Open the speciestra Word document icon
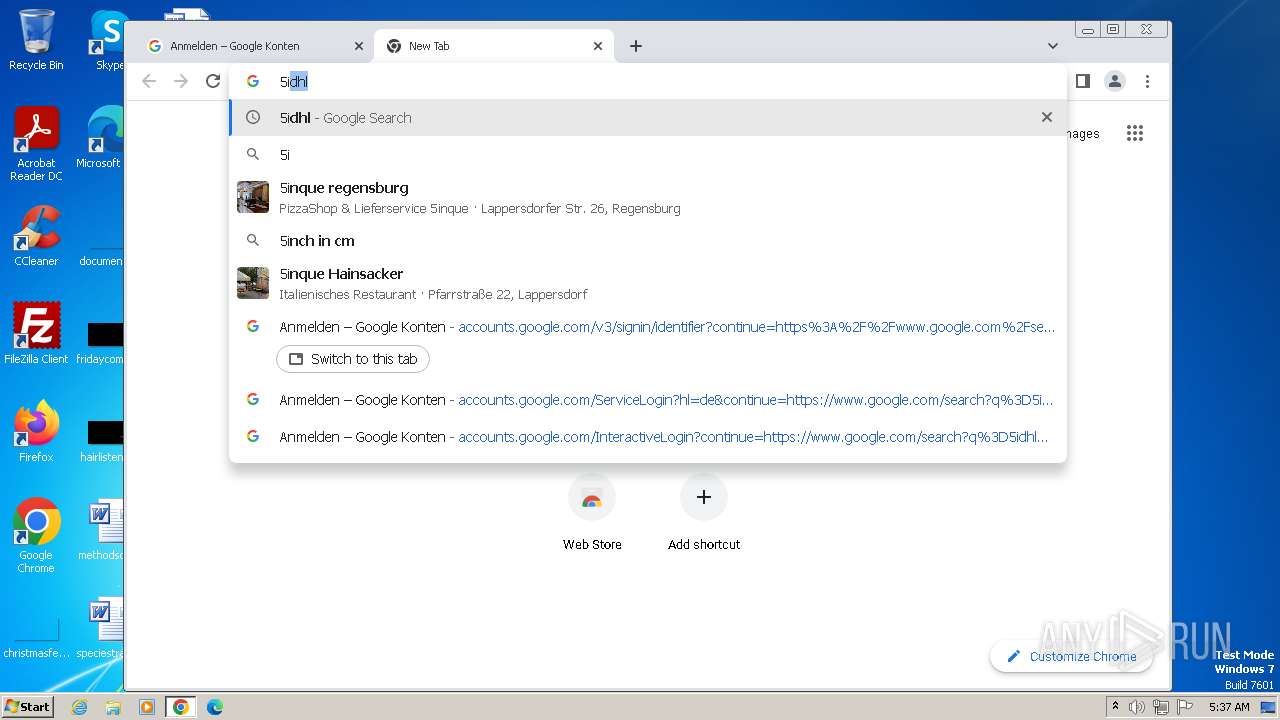Image resolution: width=1280 pixels, height=720 pixels. [100, 628]
